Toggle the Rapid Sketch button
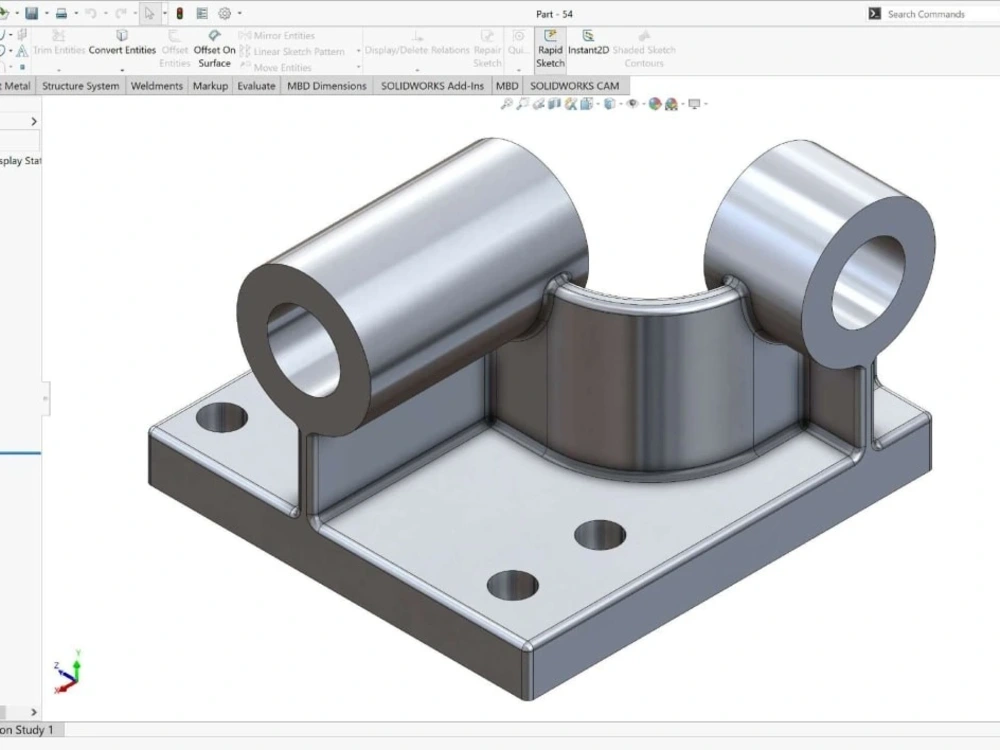The image size is (1000, 750). coord(550,49)
